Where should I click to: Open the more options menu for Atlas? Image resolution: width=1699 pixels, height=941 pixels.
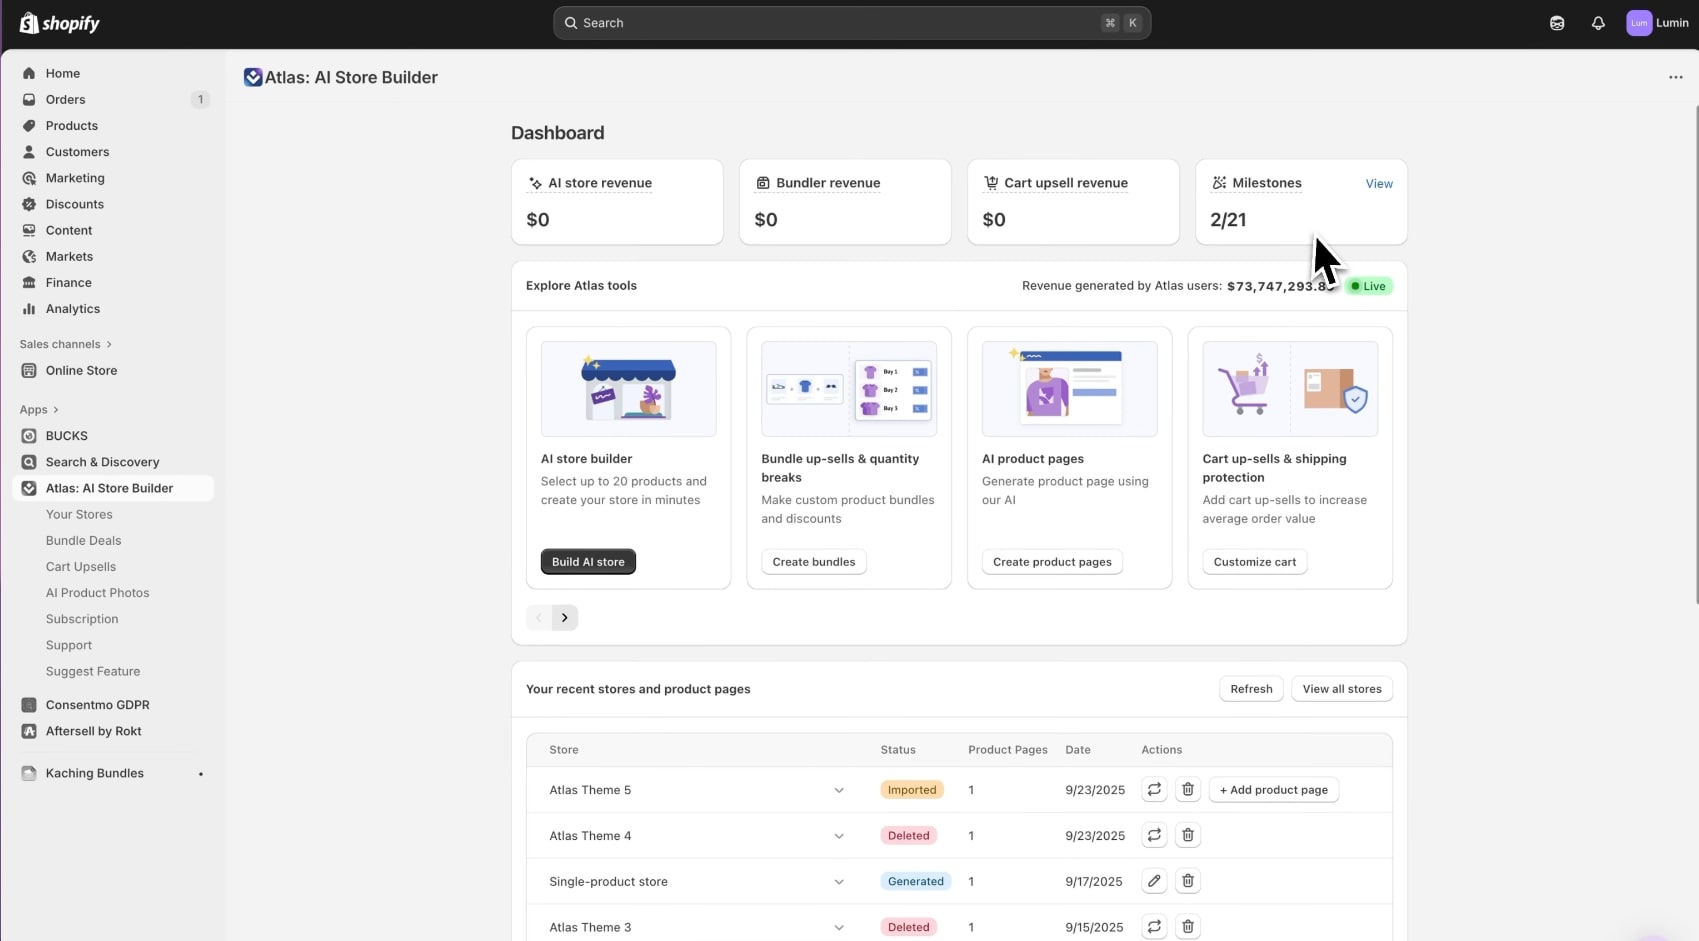tap(1676, 77)
